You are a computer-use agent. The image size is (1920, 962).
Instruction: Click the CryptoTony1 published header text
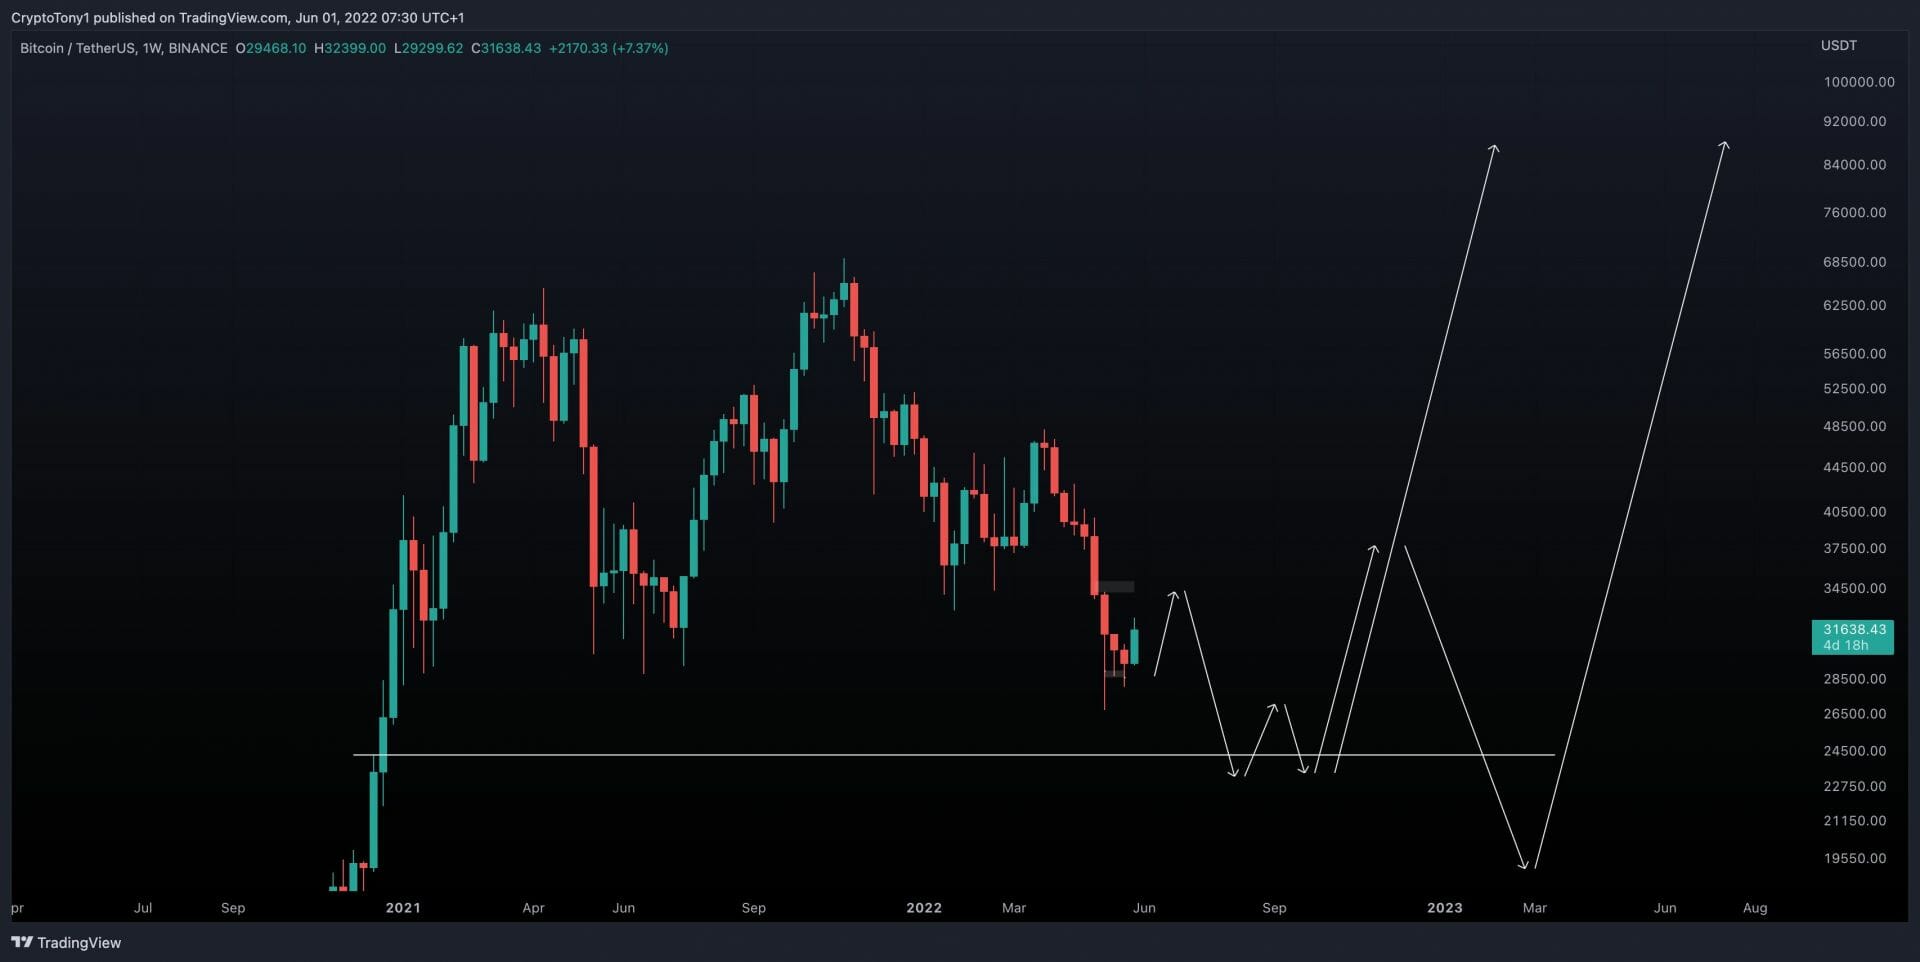tap(237, 17)
